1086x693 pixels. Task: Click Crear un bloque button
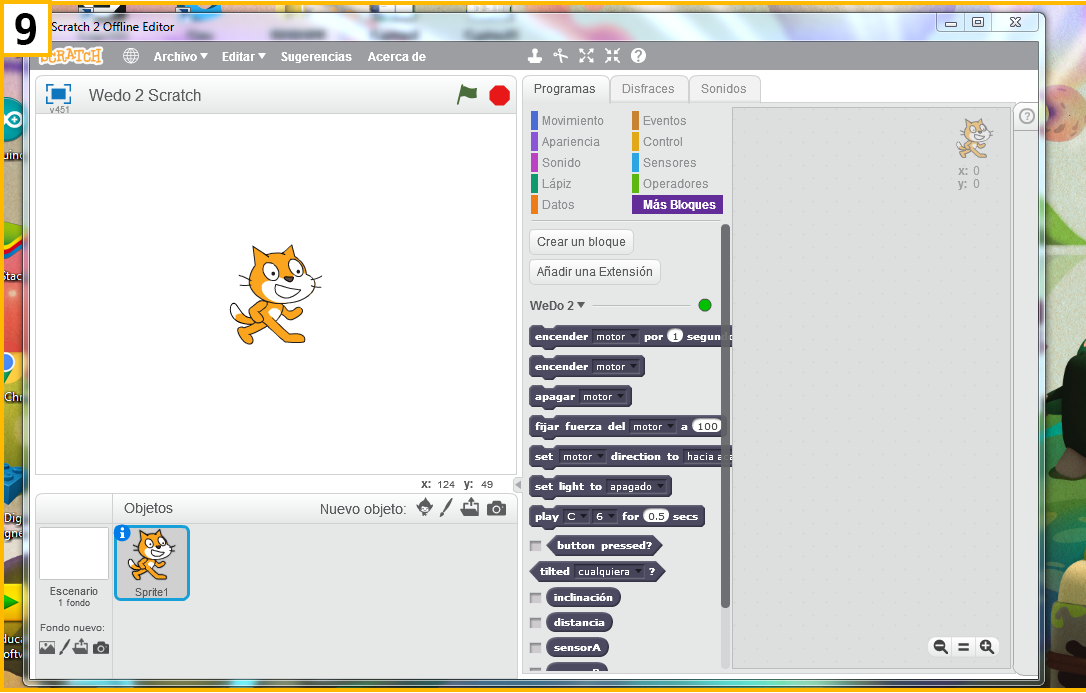point(581,242)
